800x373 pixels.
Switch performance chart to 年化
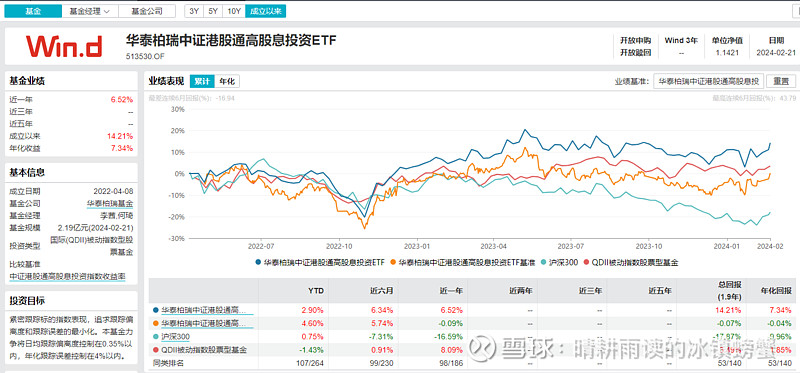point(227,81)
